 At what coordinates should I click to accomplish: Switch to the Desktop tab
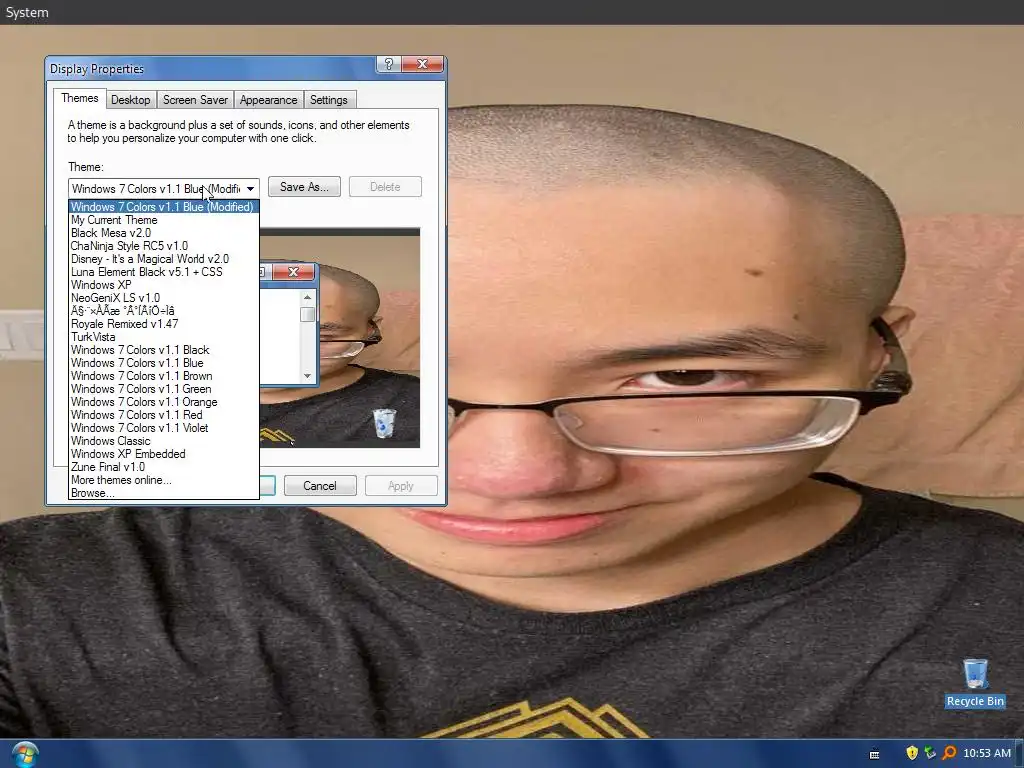(130, 100)
